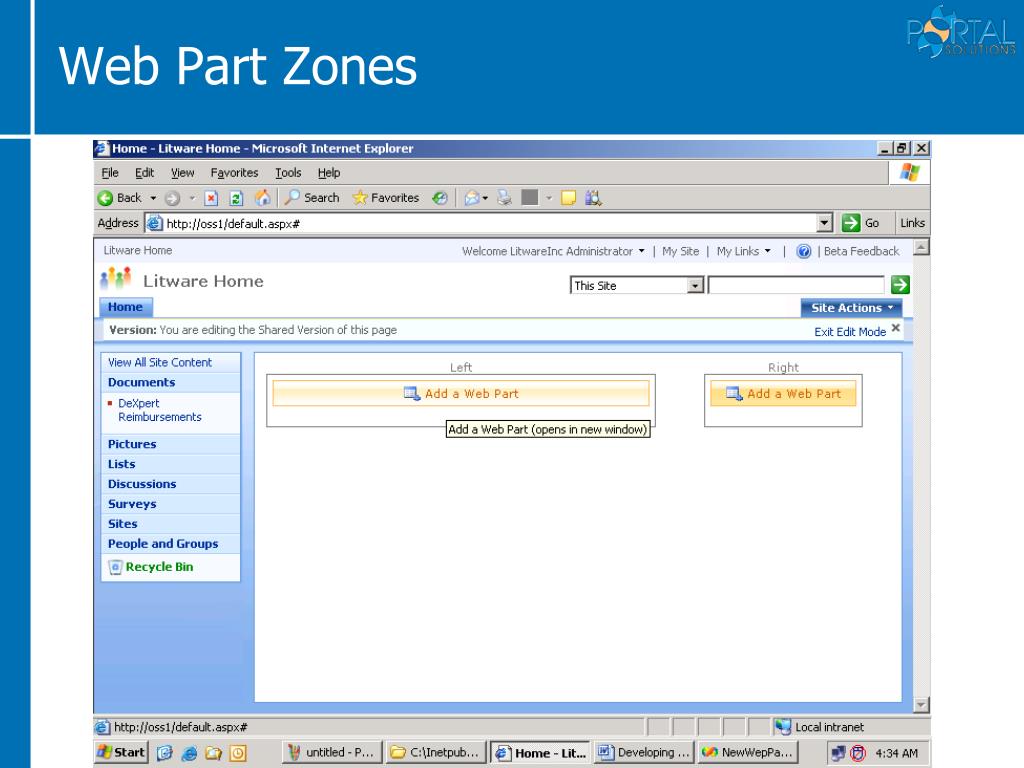Screen dimensions: 1024x768
Task: Click the Local intranet zone icon
Action: (x=783, y=726)
